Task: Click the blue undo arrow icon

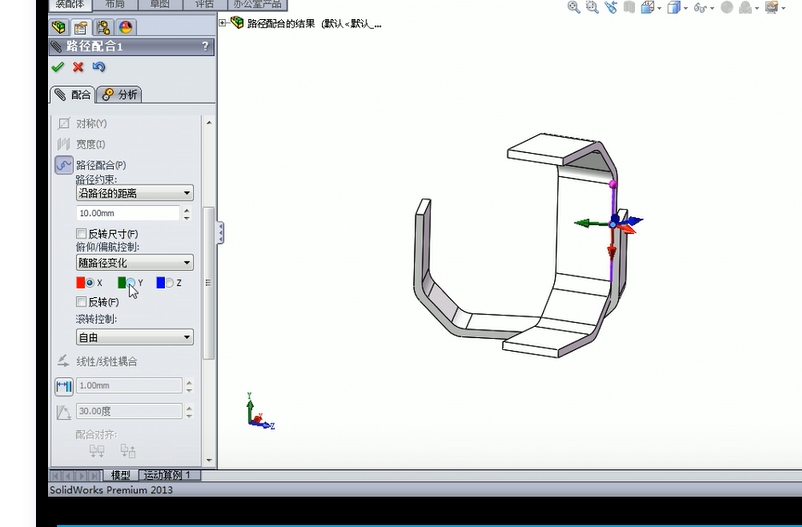Action: click(99, 67)
